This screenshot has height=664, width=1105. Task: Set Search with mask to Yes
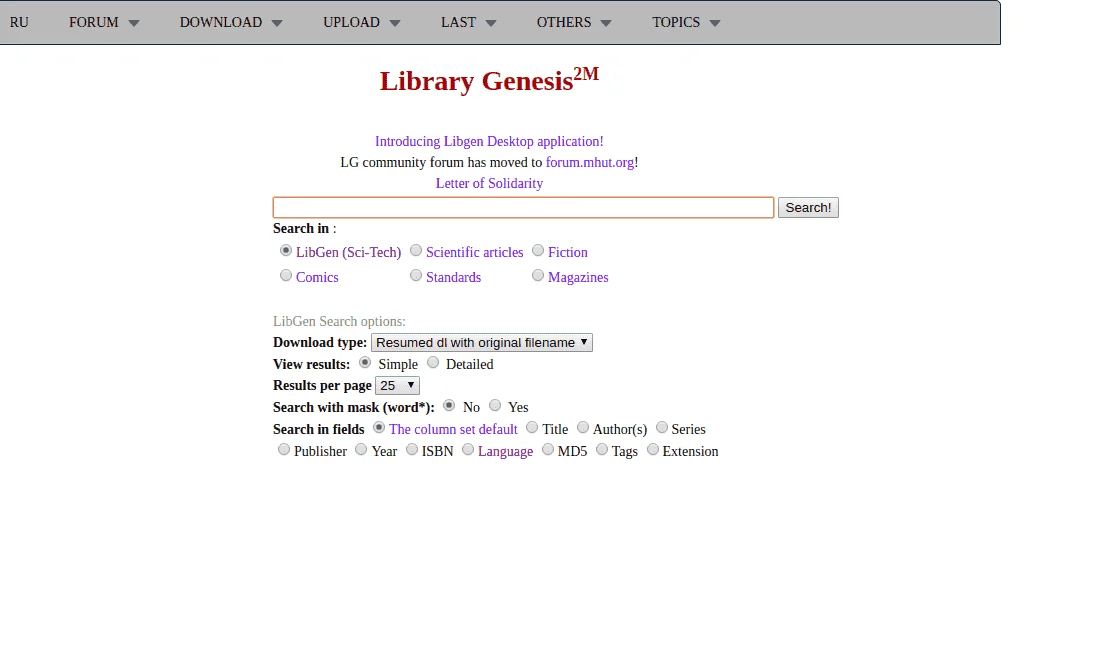coord(495,405)
